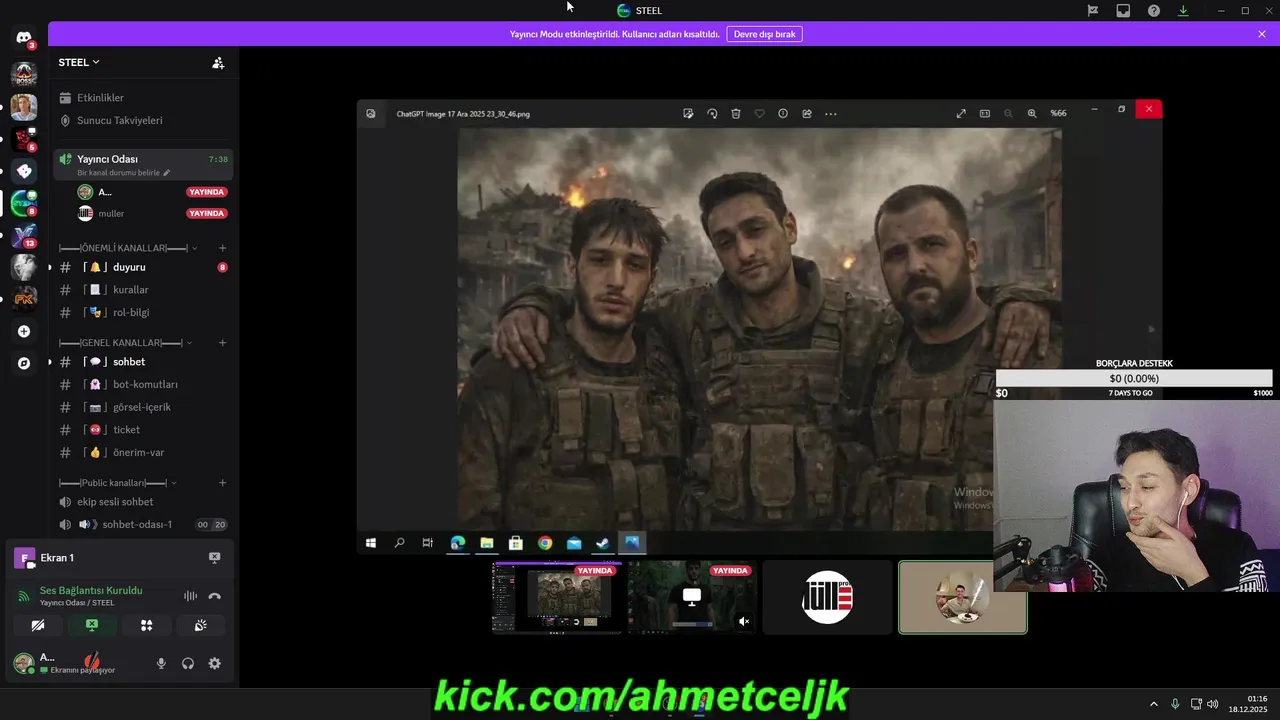Collapse GENEL KANALLAR category
The image size is (1280, 720).
(125, 343)
